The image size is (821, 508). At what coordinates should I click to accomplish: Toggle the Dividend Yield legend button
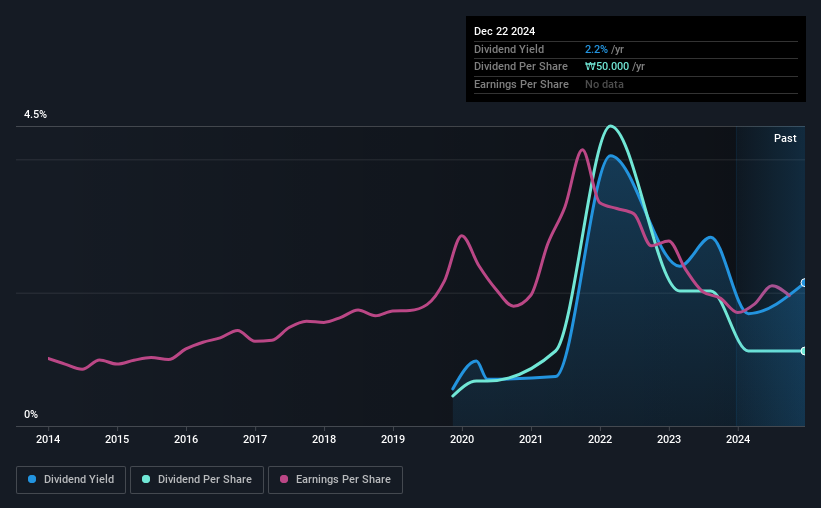(71, 480)
